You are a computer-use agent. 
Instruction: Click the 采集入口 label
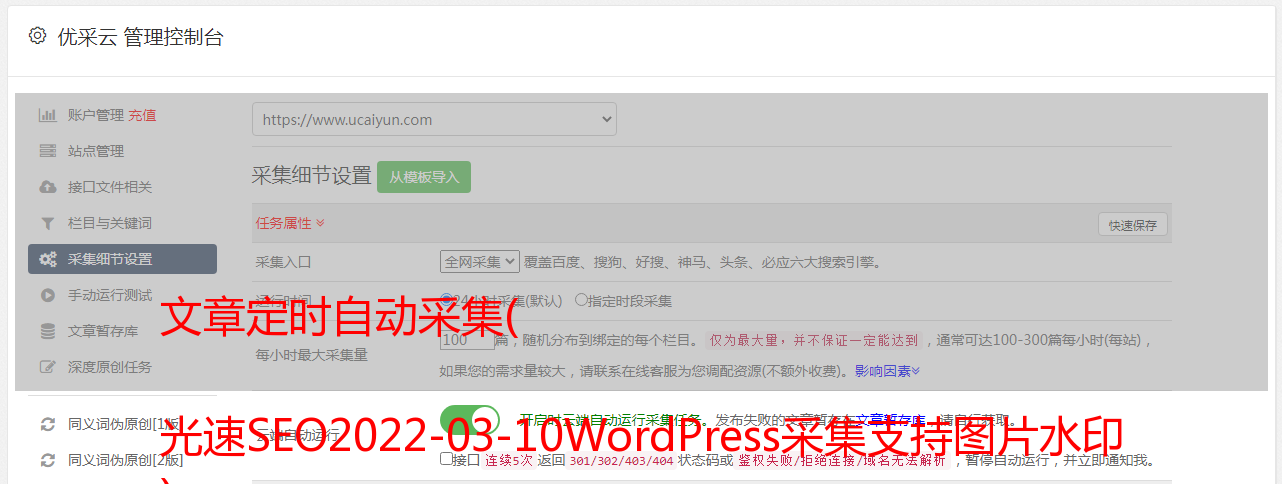(284, 262)
